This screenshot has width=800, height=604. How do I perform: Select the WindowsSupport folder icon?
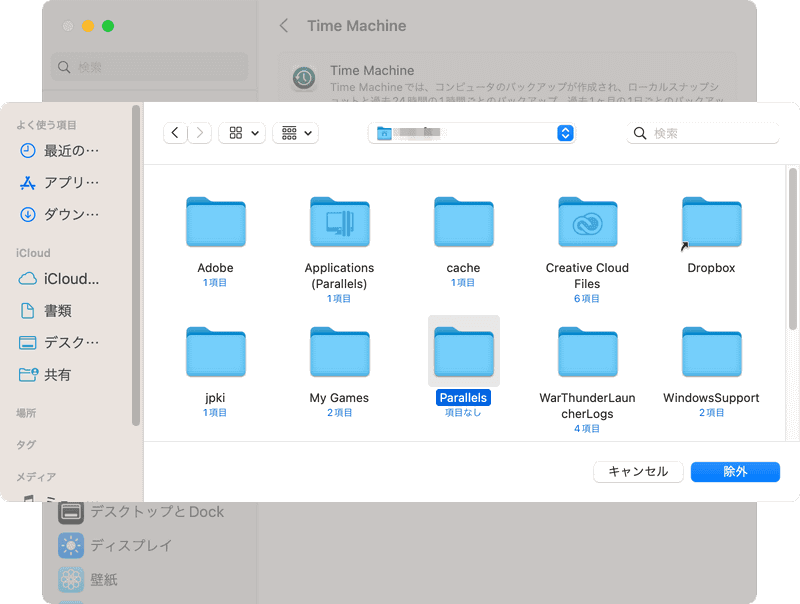[x=712, y=352]
